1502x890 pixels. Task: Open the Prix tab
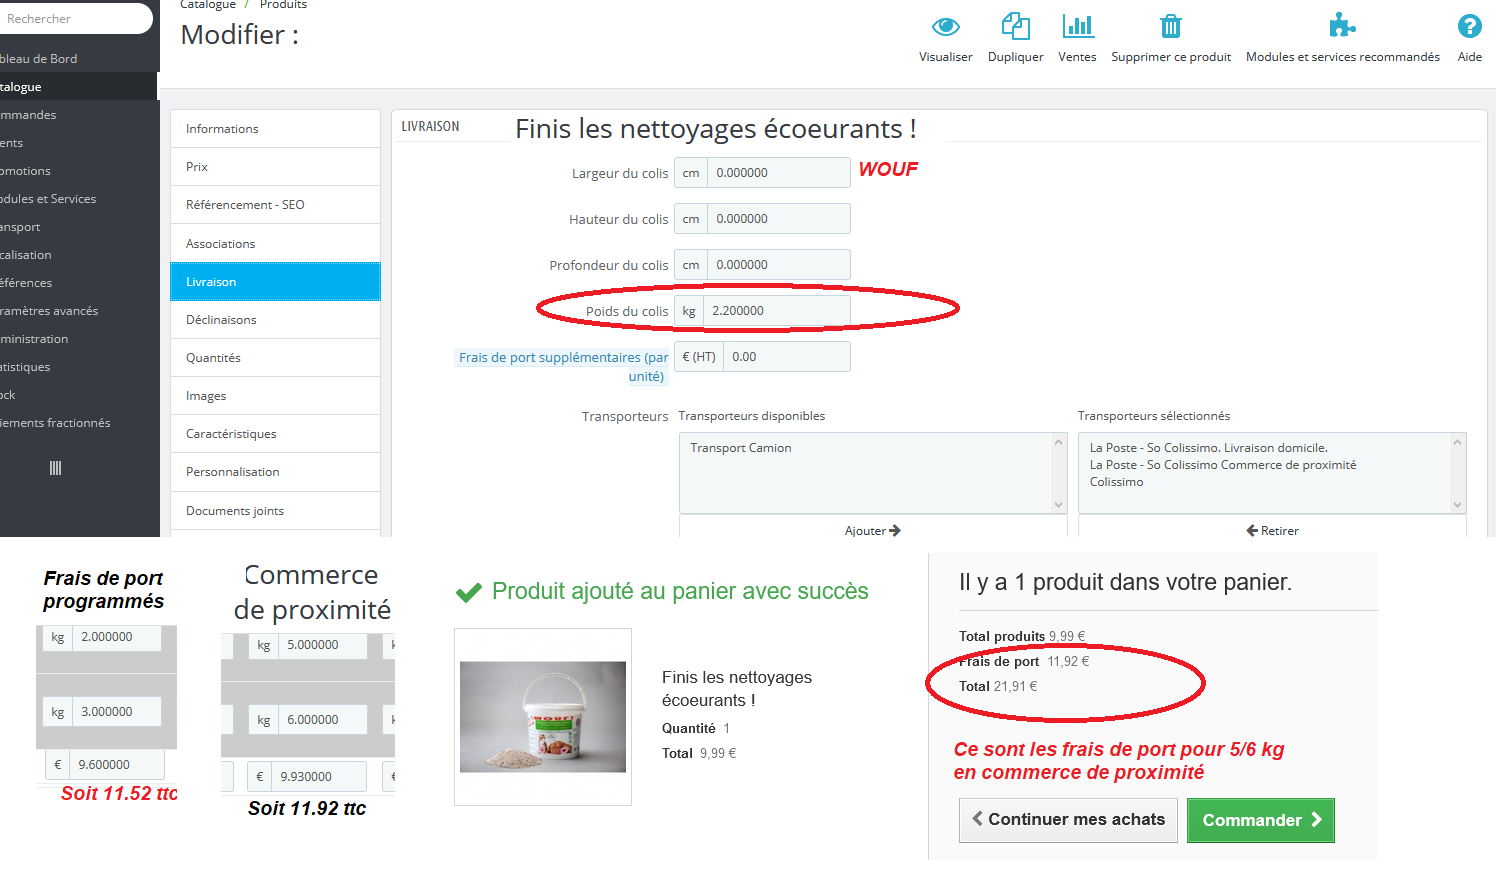275,167
